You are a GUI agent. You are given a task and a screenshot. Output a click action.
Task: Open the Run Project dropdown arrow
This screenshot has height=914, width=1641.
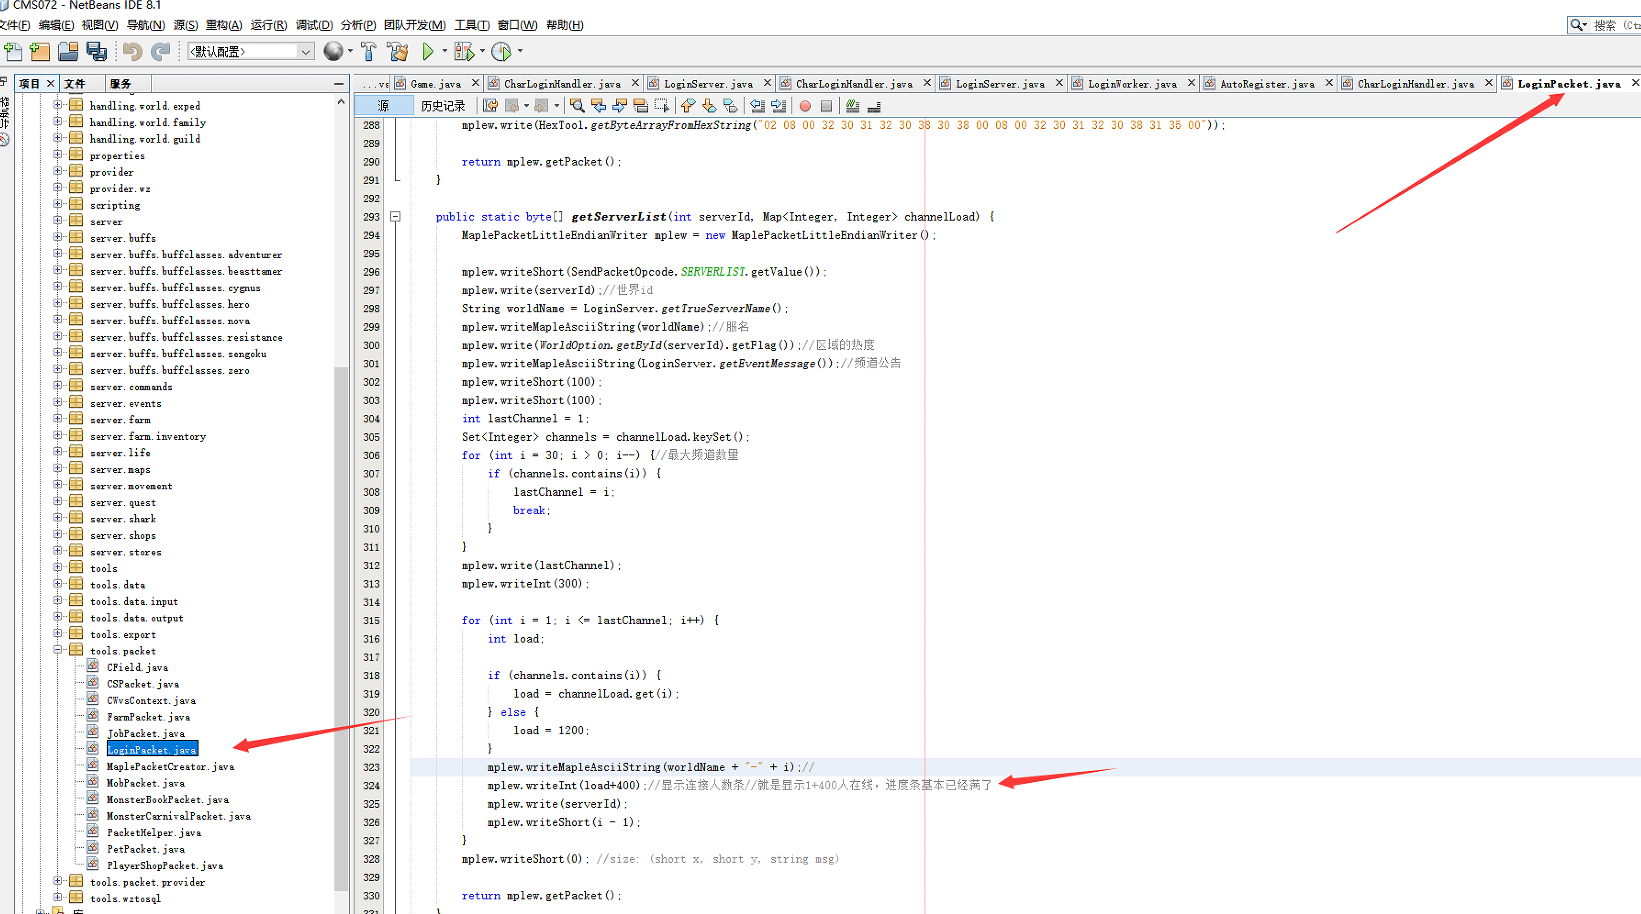(445, 51)
